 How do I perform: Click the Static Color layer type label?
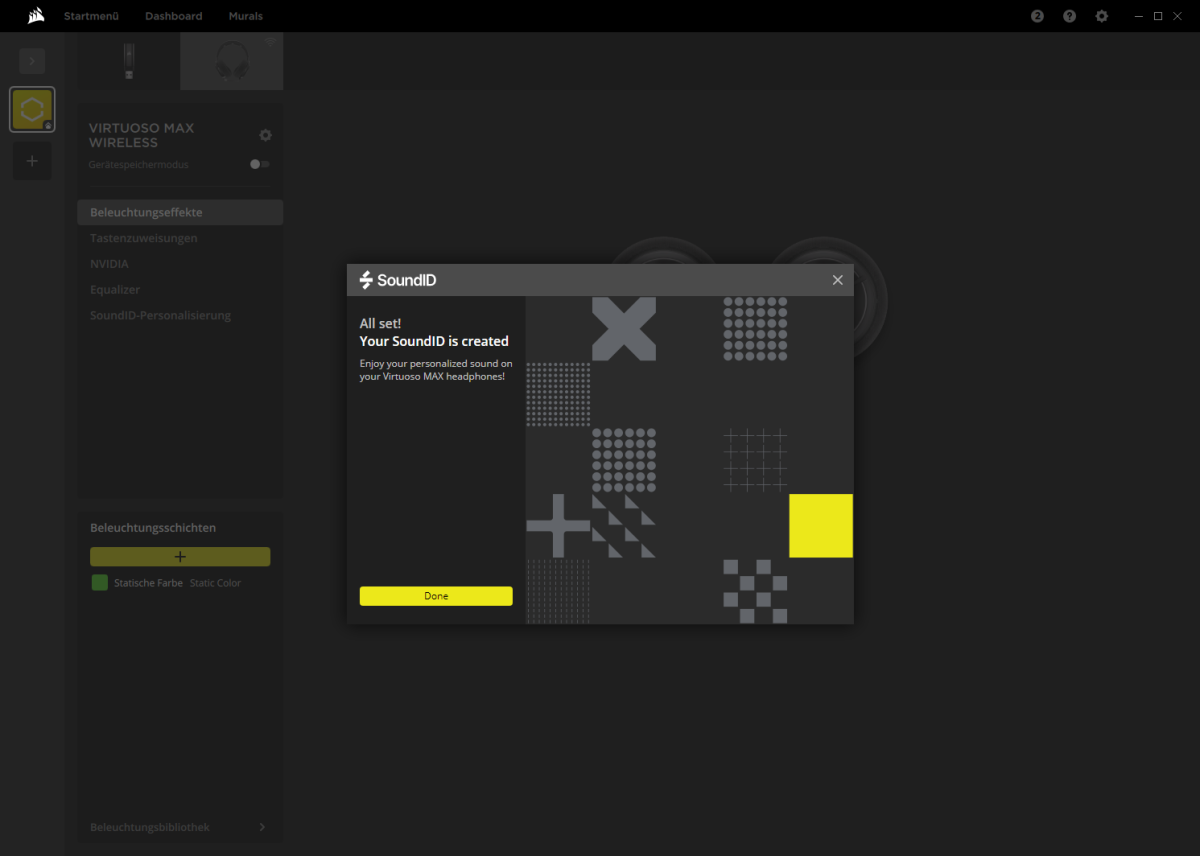[x=215, y=583]
